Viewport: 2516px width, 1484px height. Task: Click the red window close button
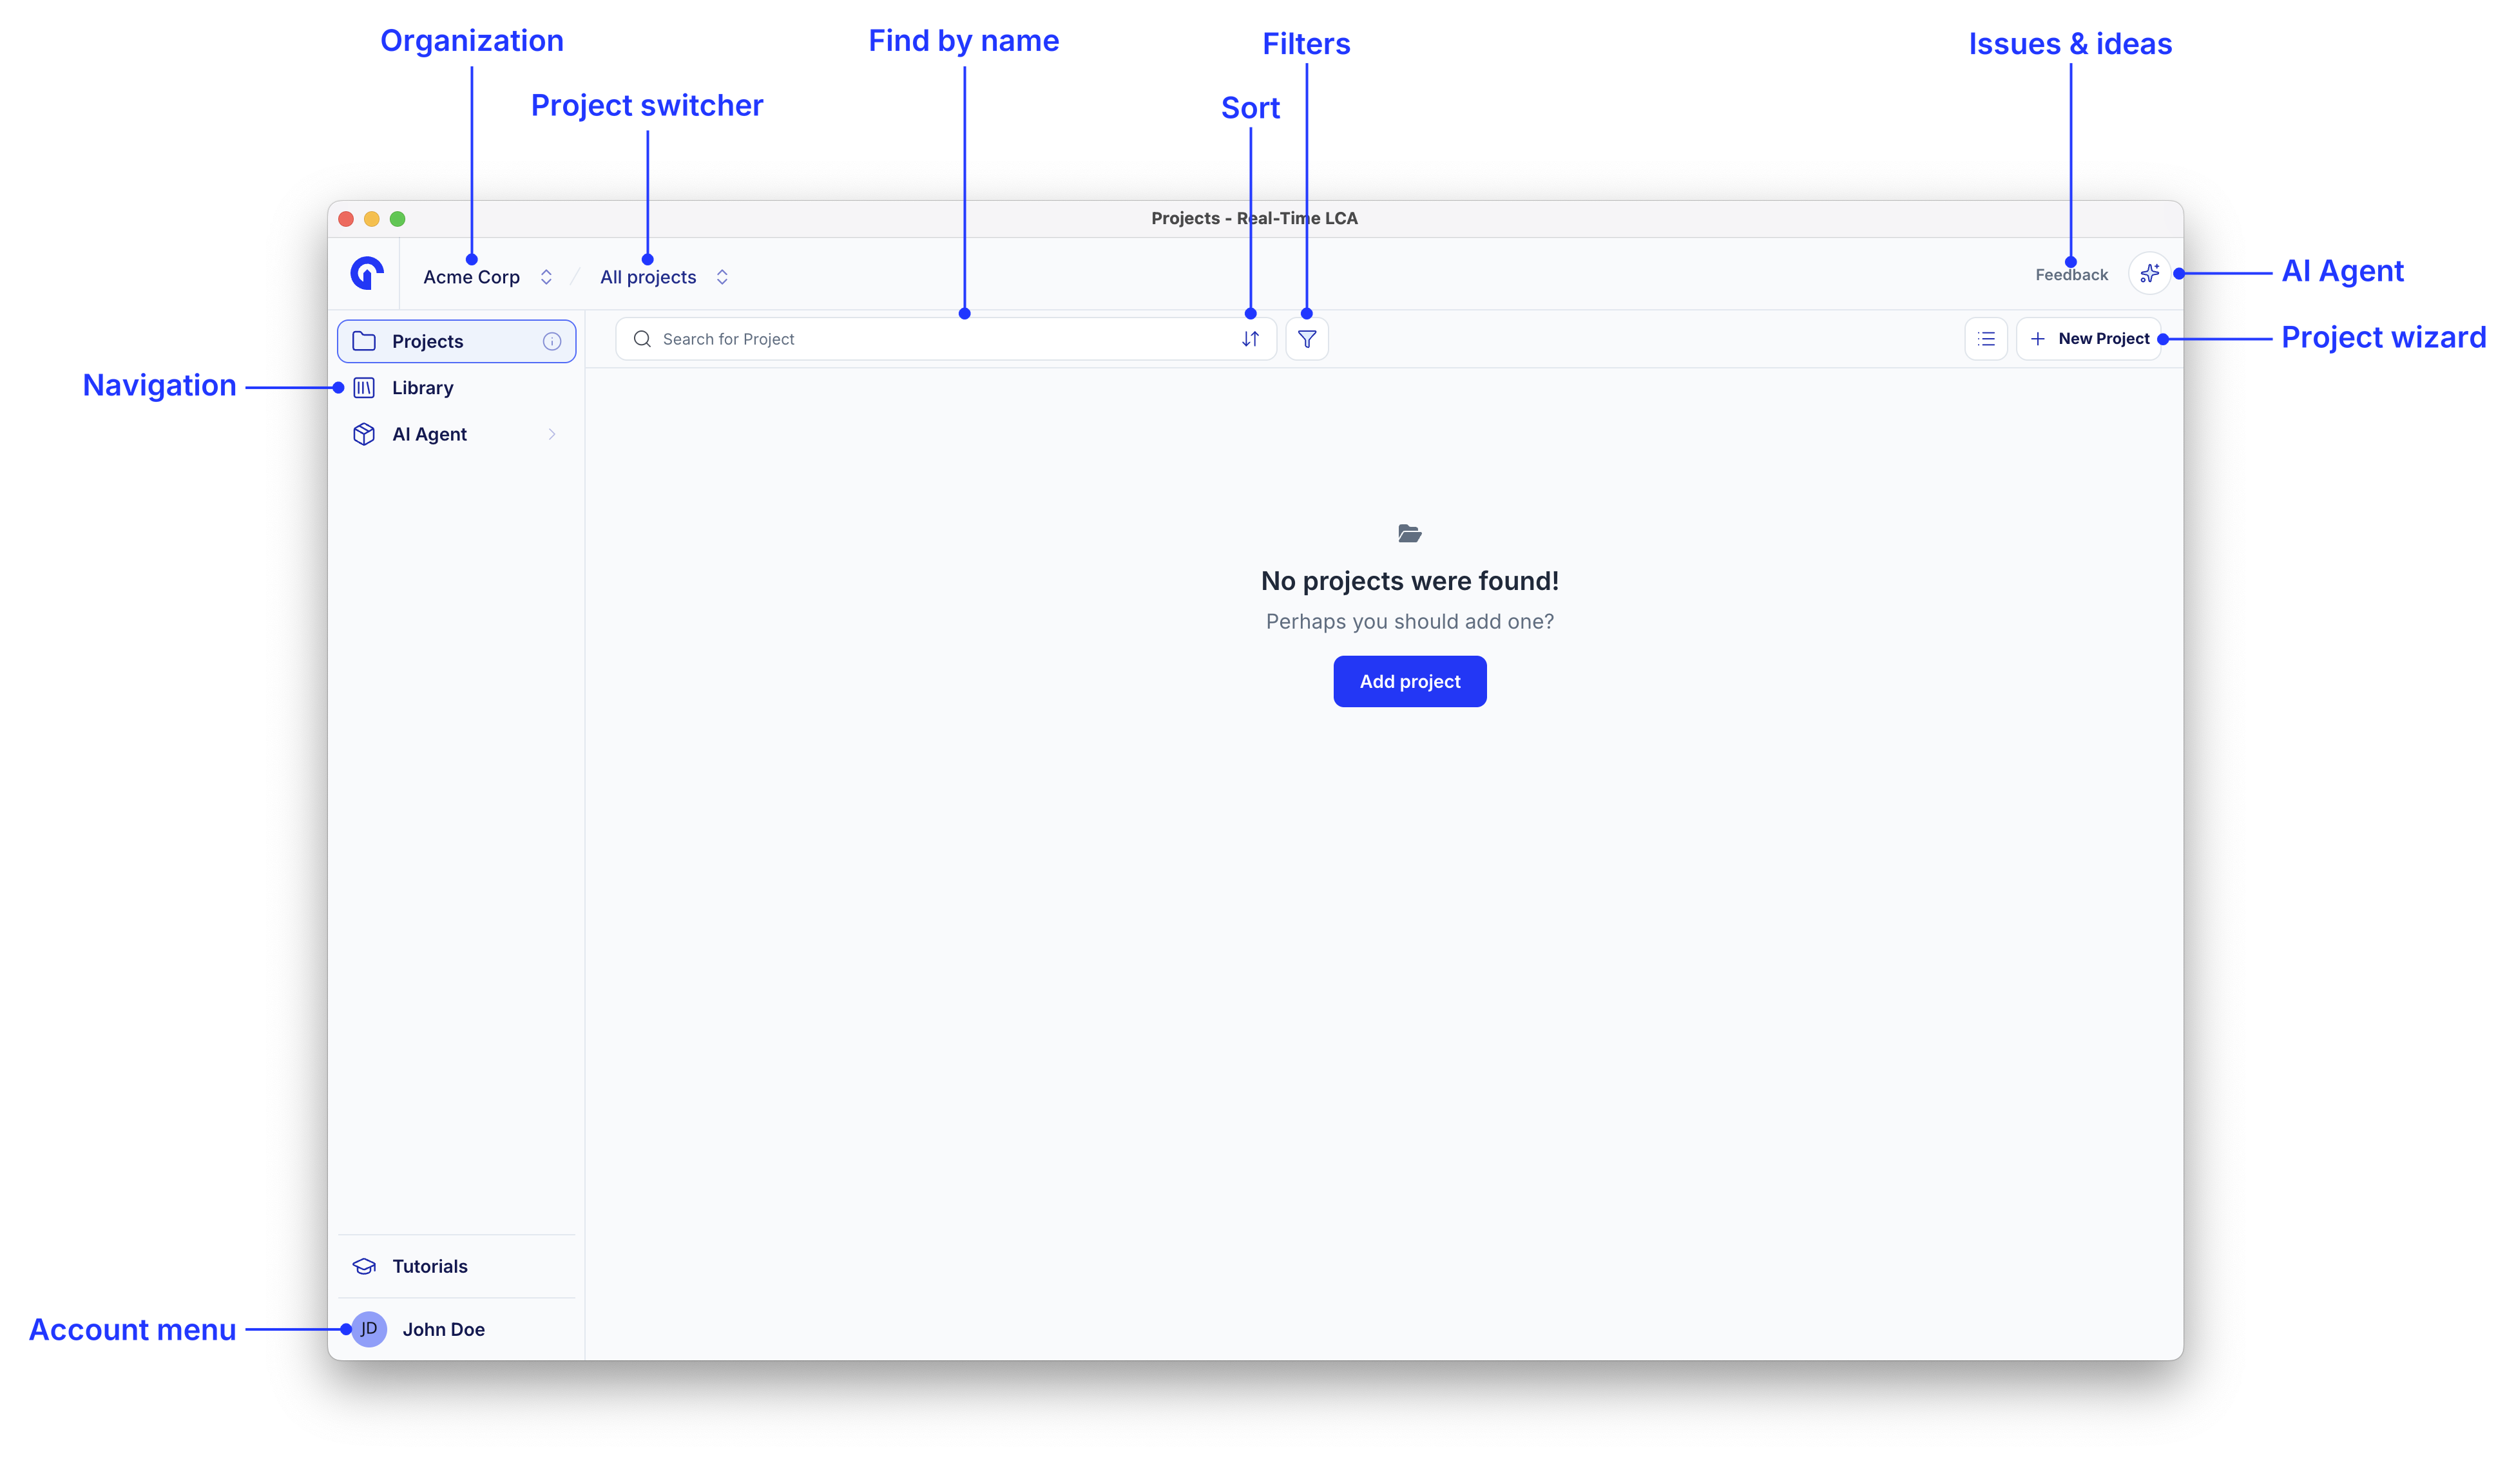tap(346, 219)
